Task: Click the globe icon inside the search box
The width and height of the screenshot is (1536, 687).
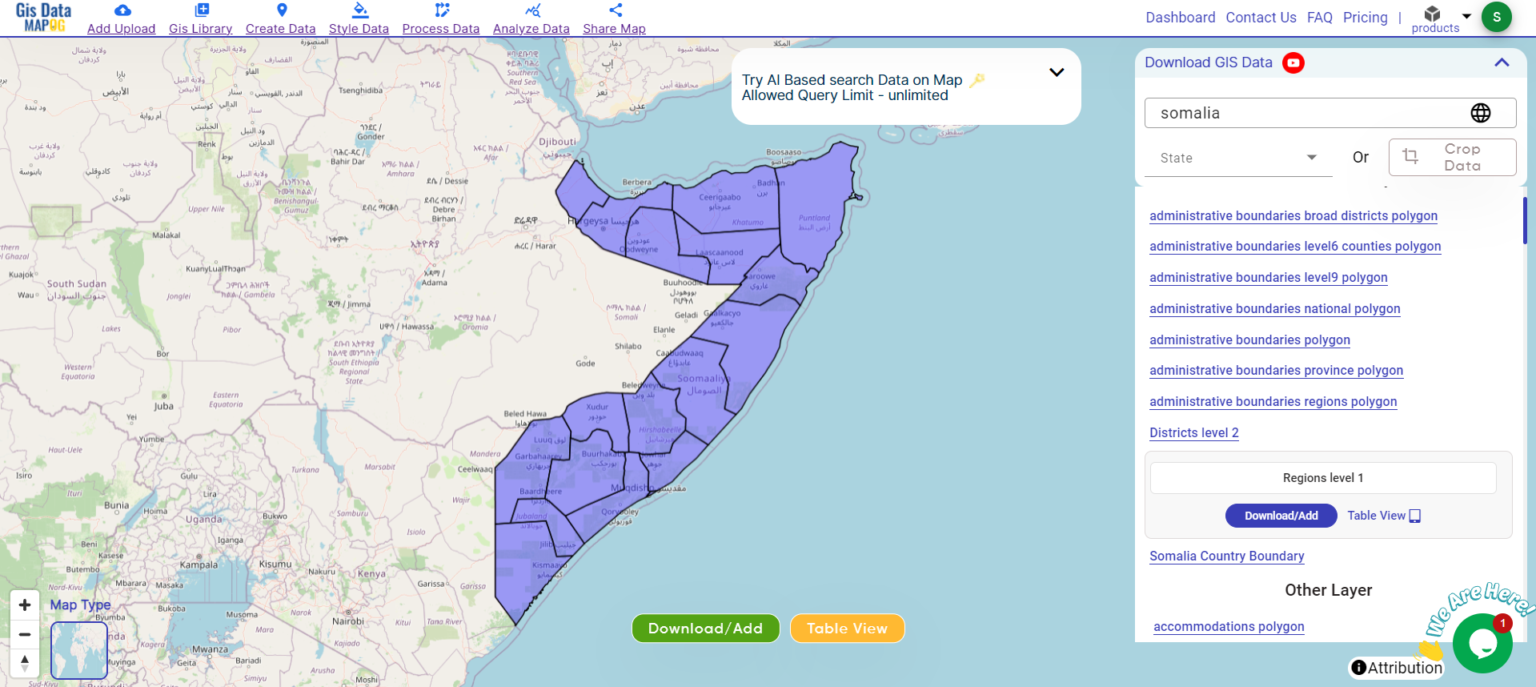Action: 1480,112
